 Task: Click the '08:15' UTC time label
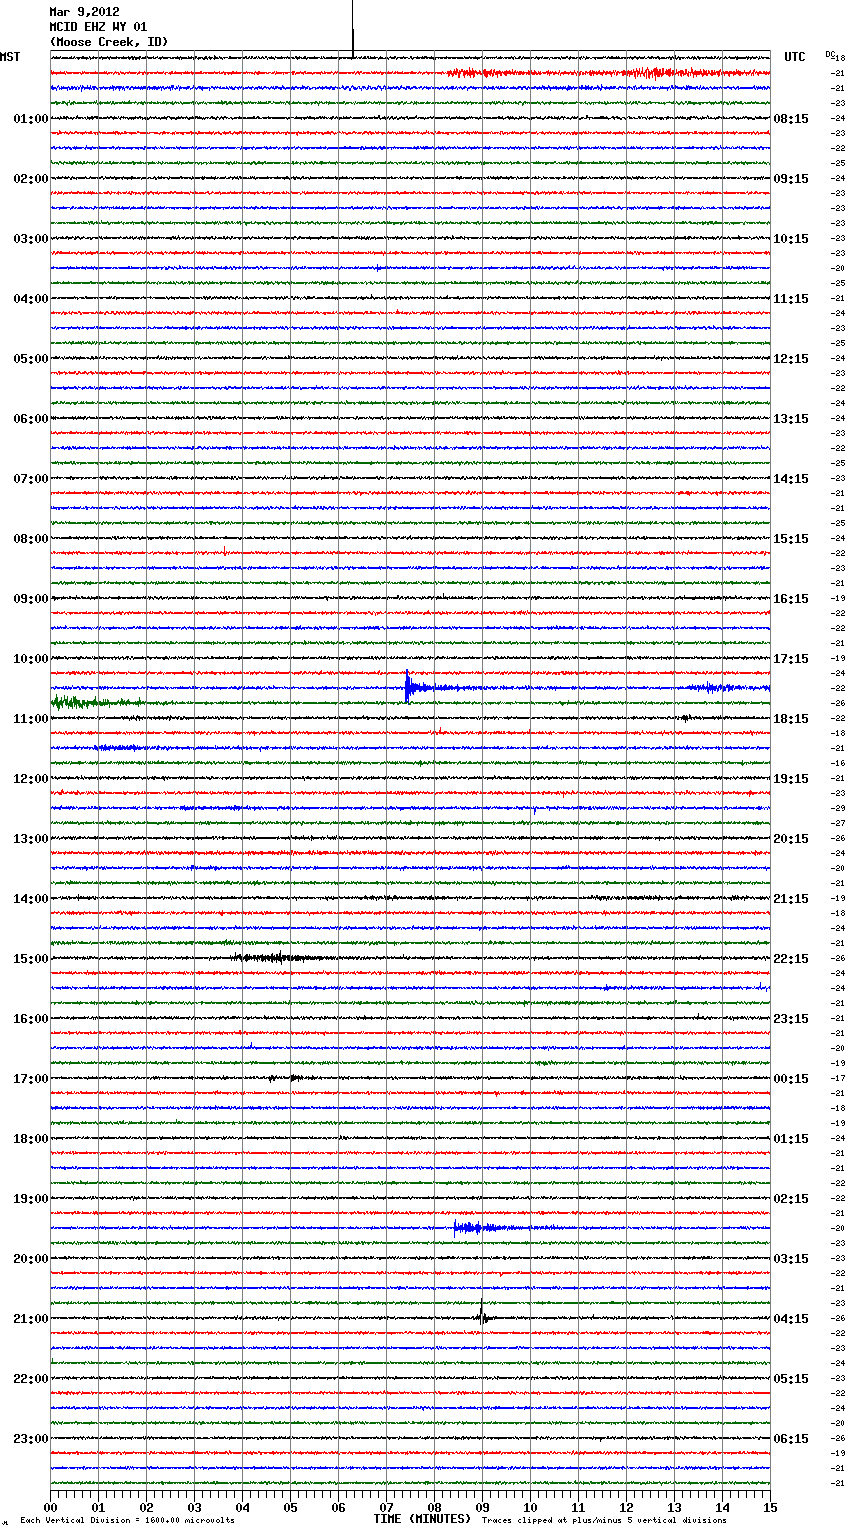(x=791, y=119)
